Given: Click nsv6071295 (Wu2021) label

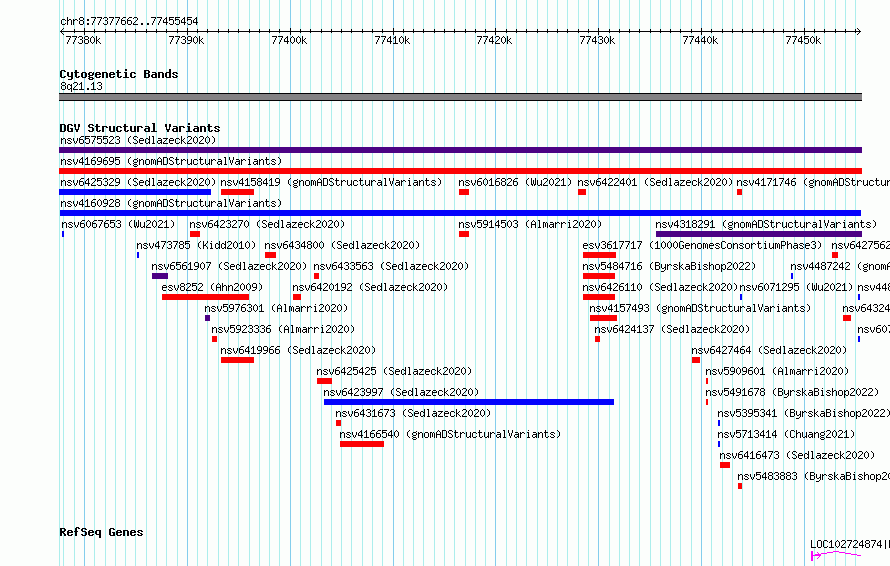Looking at the screenshot, I should [796, 287].
